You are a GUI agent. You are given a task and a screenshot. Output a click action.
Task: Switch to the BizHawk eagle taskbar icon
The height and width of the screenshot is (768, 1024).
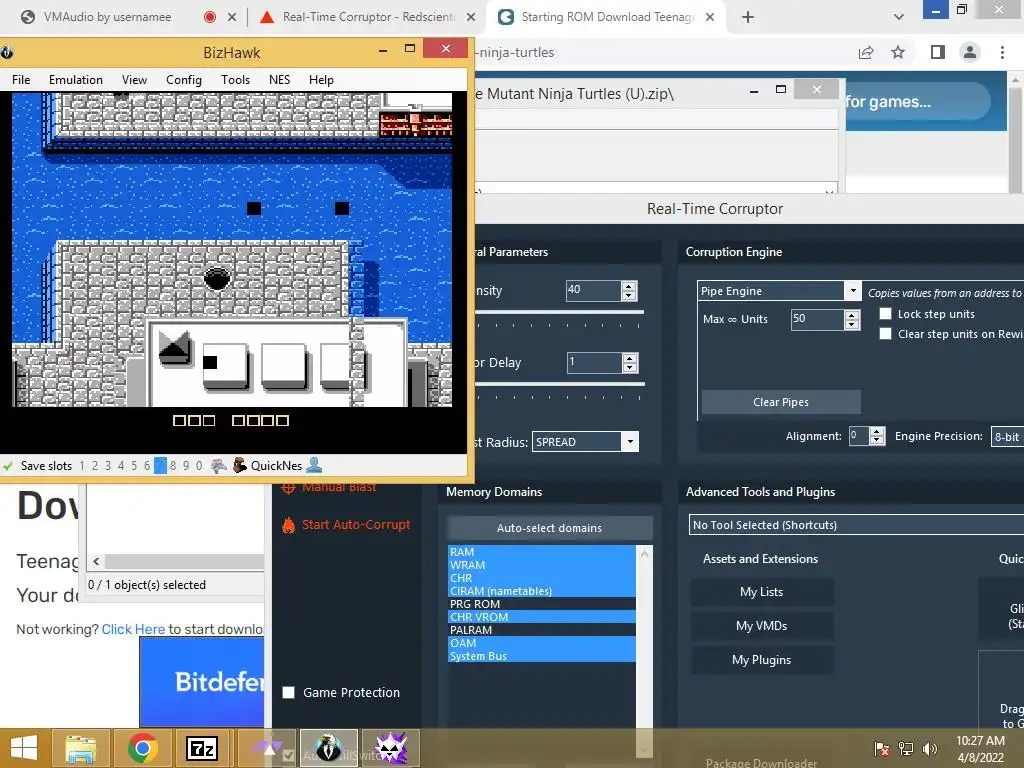point(328,748)
